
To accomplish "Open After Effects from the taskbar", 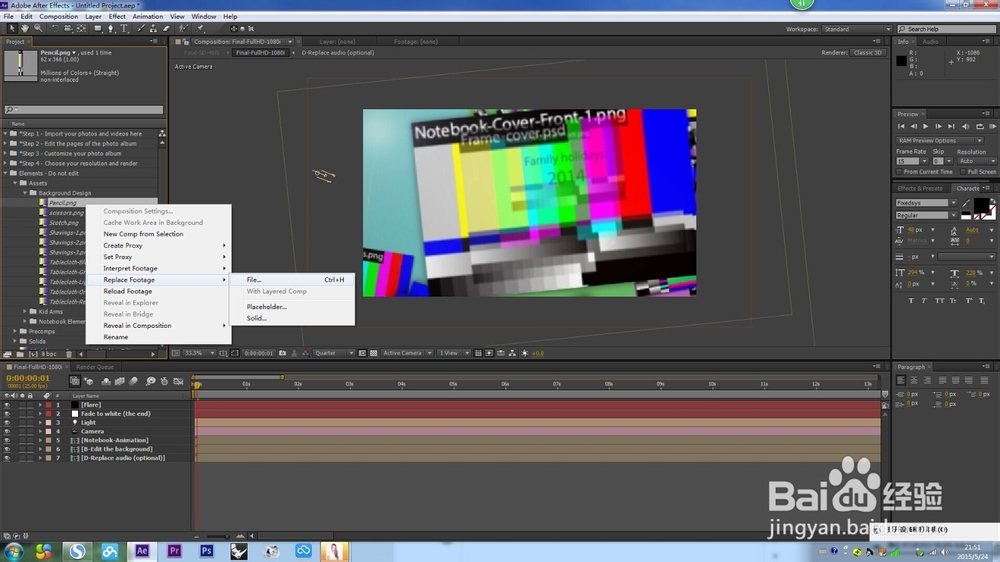I will 142,551.
